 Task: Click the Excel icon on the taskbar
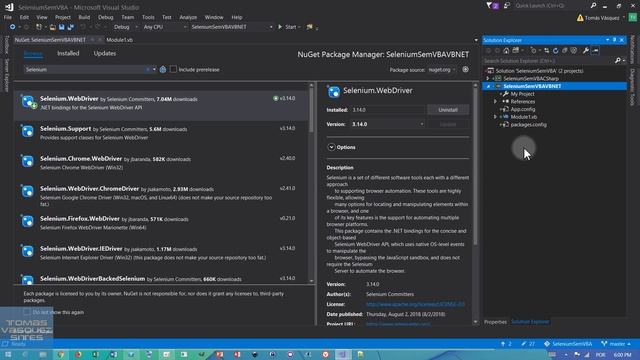(96, 354)
